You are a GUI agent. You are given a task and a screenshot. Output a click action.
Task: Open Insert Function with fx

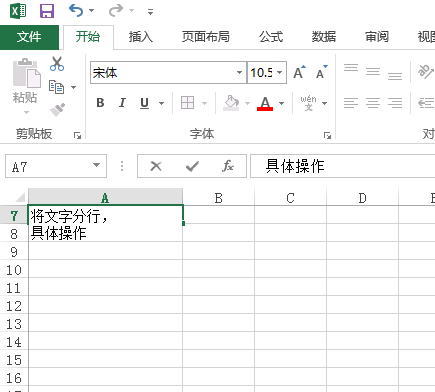(x=228, y=166)
